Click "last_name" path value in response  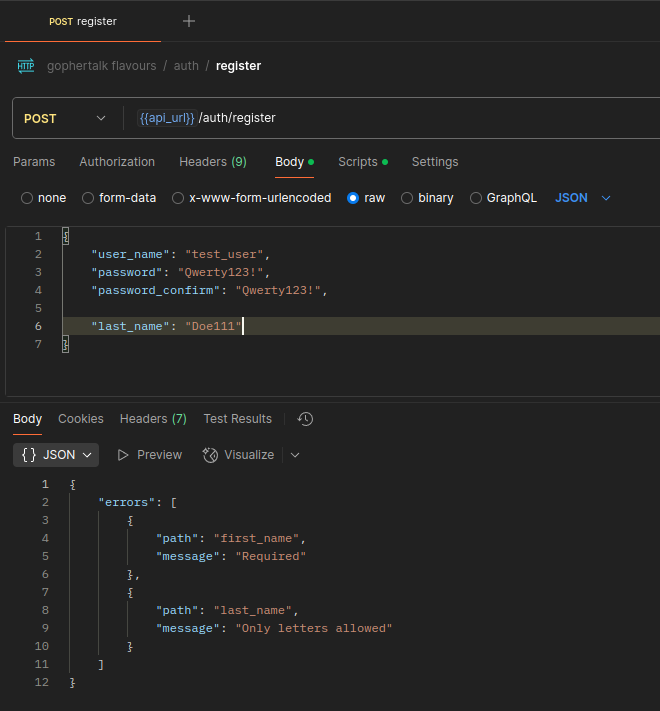click(x=252, y=610)
